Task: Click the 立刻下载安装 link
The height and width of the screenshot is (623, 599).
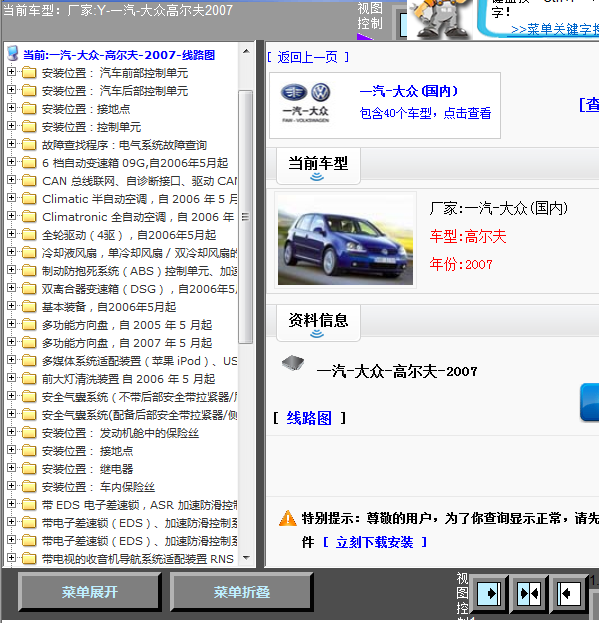Action: click(375, 542)
